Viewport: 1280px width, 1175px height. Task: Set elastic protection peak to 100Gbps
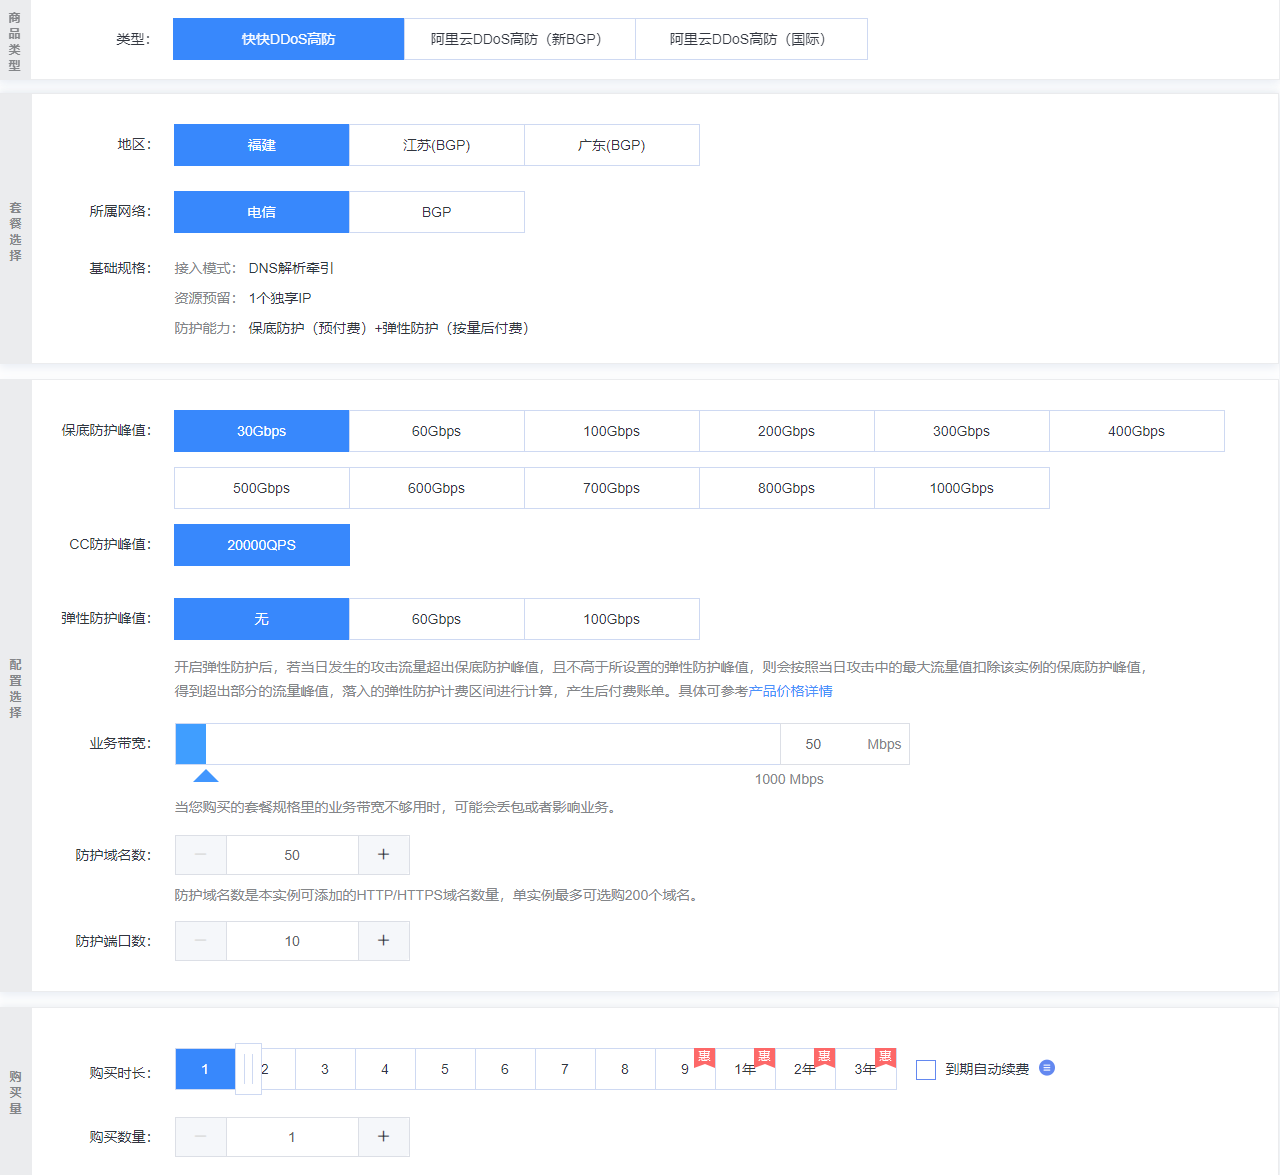tap(611, 619)
